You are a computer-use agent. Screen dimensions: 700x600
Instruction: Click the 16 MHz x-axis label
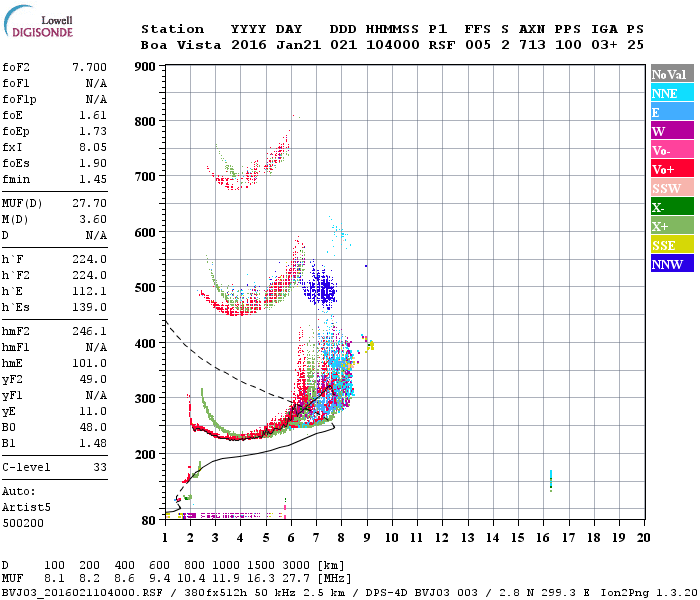coord(543,538)
